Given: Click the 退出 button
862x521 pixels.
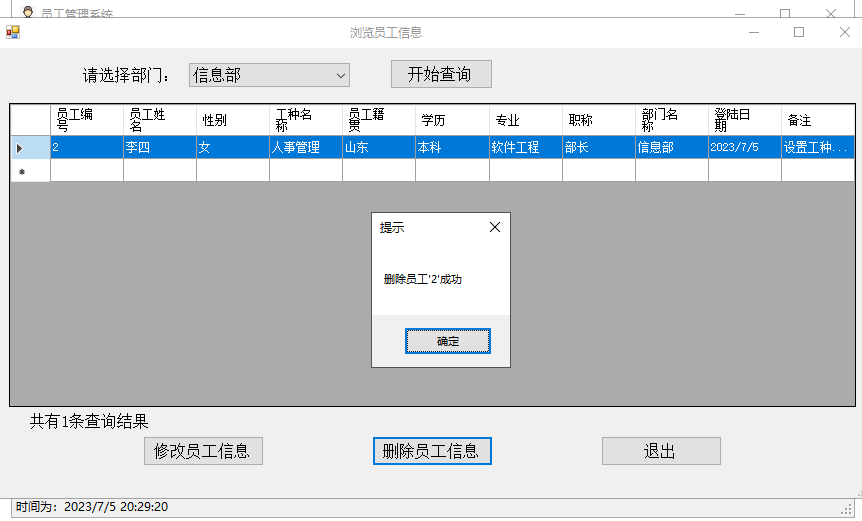Looking at the screenshot, I should click(660, 451).
